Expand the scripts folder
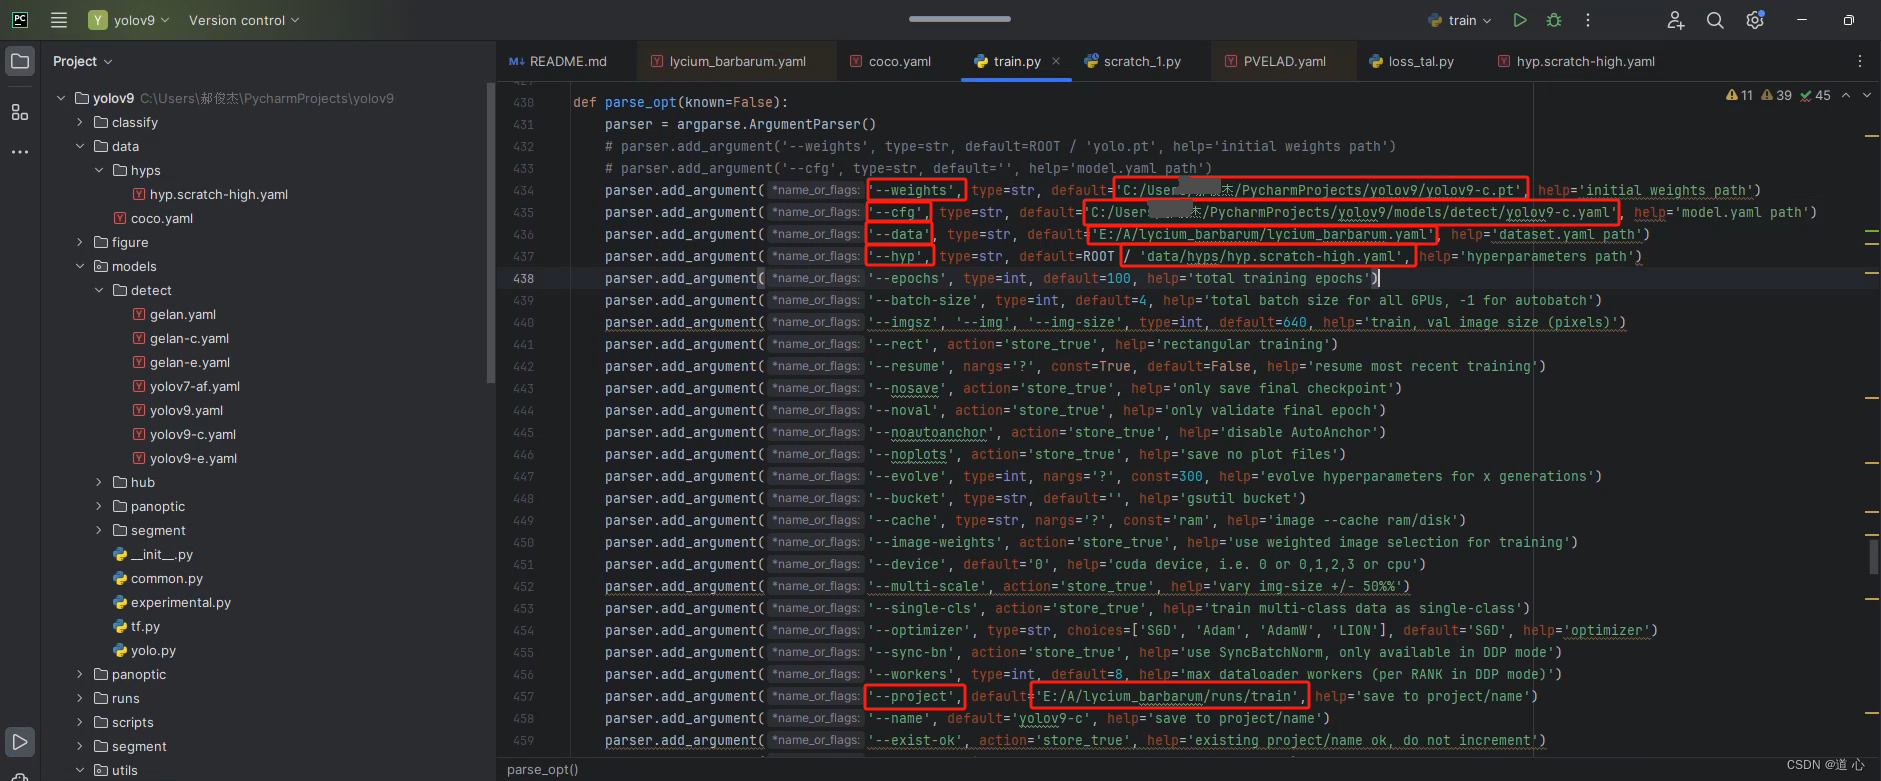 pos(80,722)
